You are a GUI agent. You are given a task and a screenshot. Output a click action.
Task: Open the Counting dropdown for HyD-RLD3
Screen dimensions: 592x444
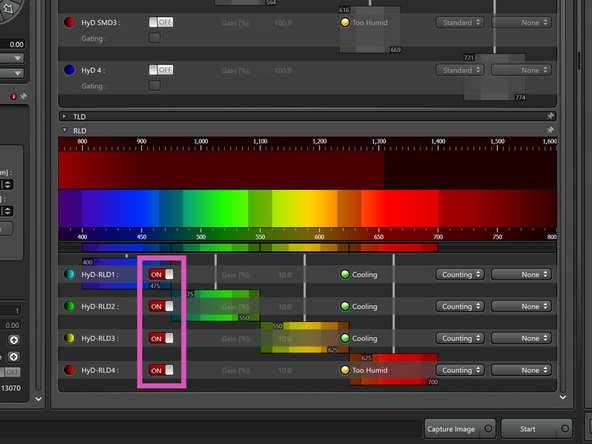point(460,338)
